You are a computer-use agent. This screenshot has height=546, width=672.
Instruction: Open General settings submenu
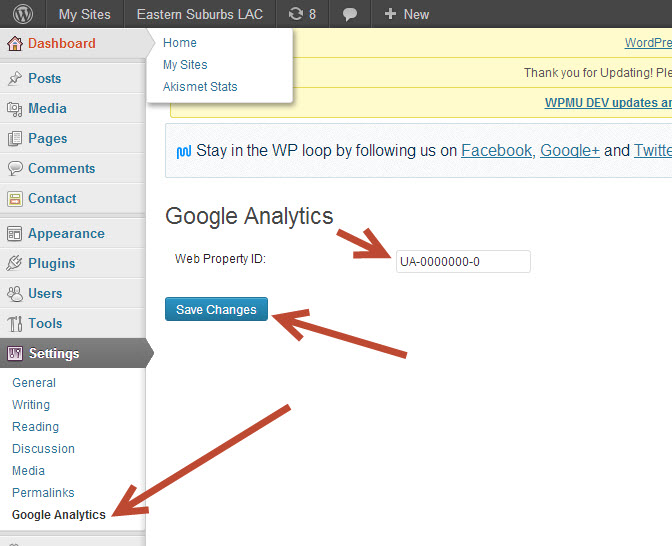click(34, 383)
